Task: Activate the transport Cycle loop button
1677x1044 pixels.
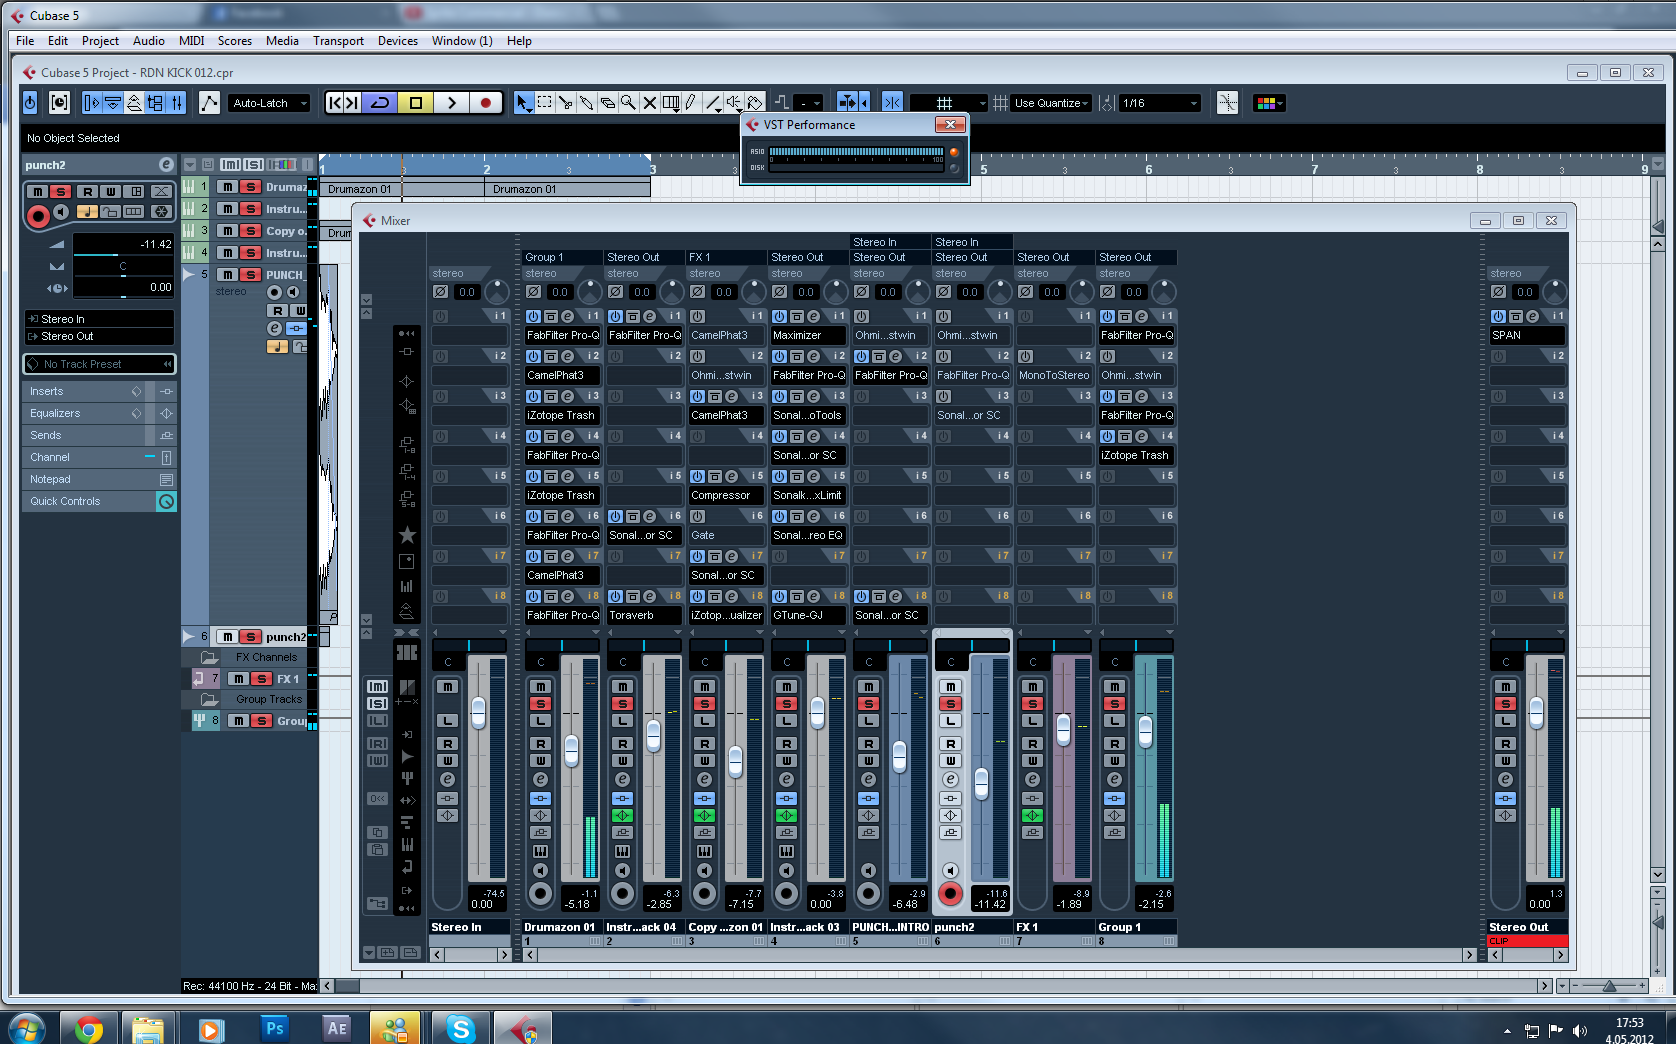Action: [380, 103]
